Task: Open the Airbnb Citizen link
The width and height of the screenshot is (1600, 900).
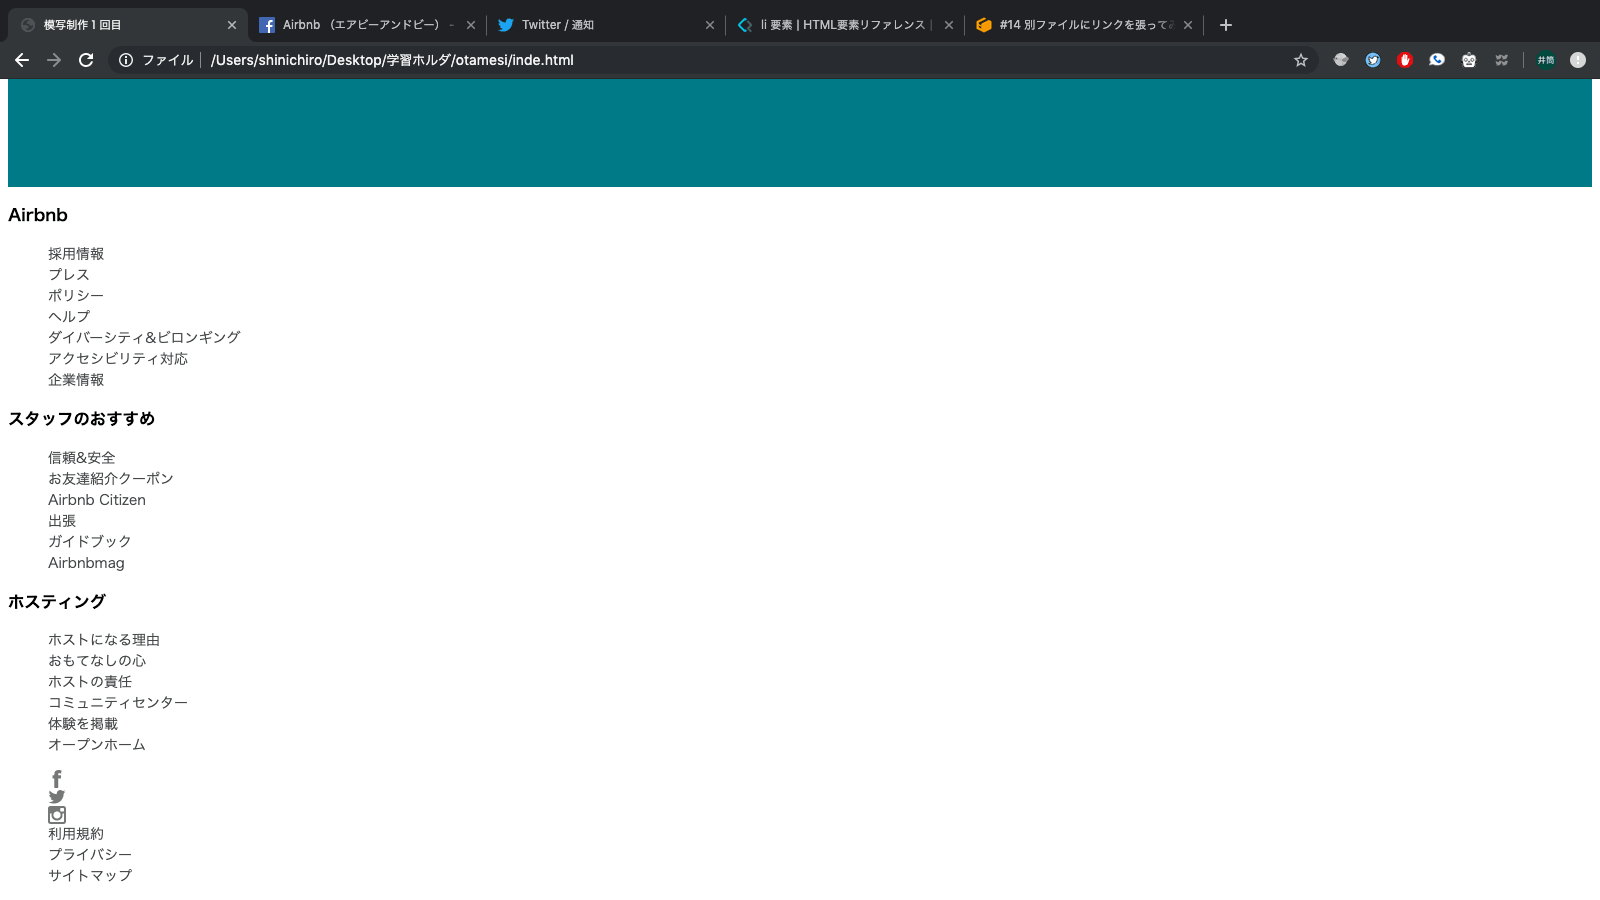Action: point(97,500)
